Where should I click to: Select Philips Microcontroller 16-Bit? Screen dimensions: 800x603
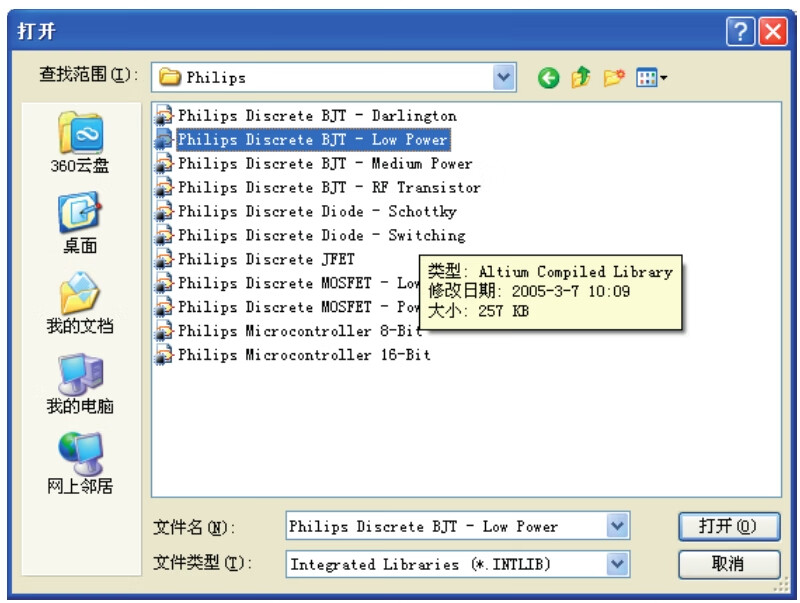click(304, 355)
